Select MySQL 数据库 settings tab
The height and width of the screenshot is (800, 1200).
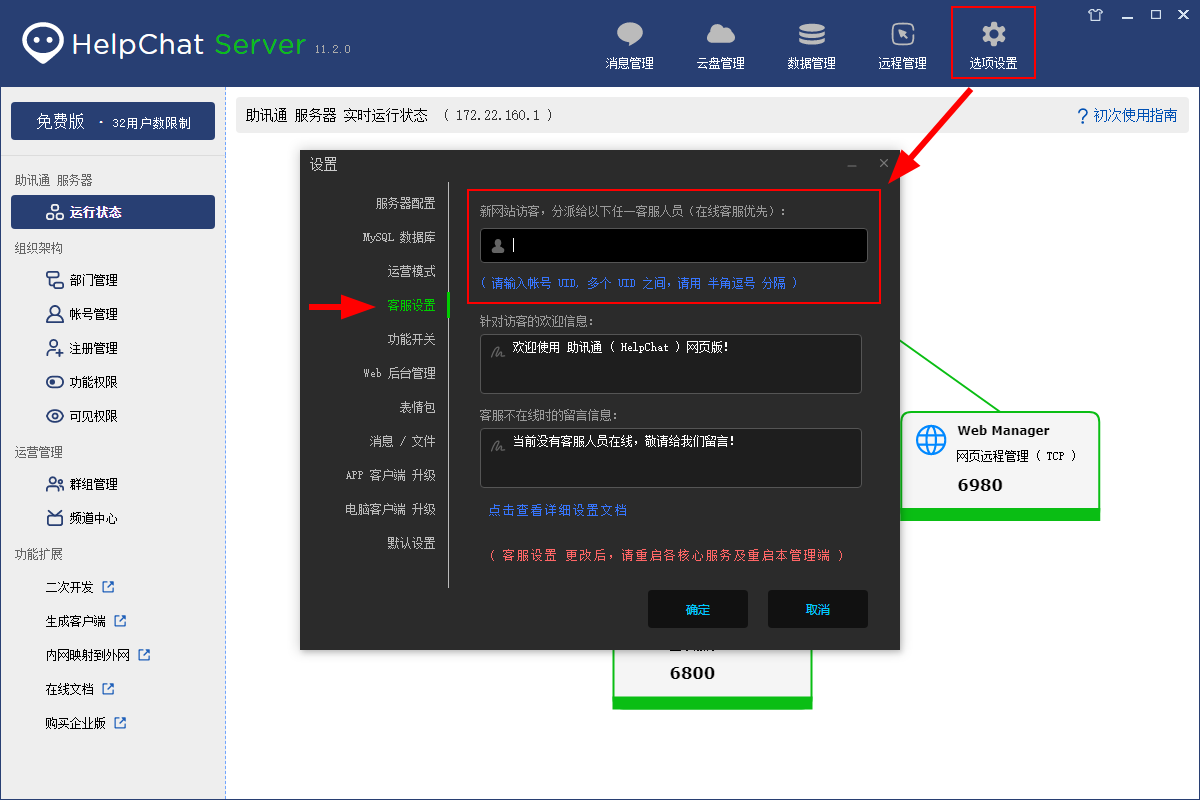pyautogui.click(x=399, y=237)
